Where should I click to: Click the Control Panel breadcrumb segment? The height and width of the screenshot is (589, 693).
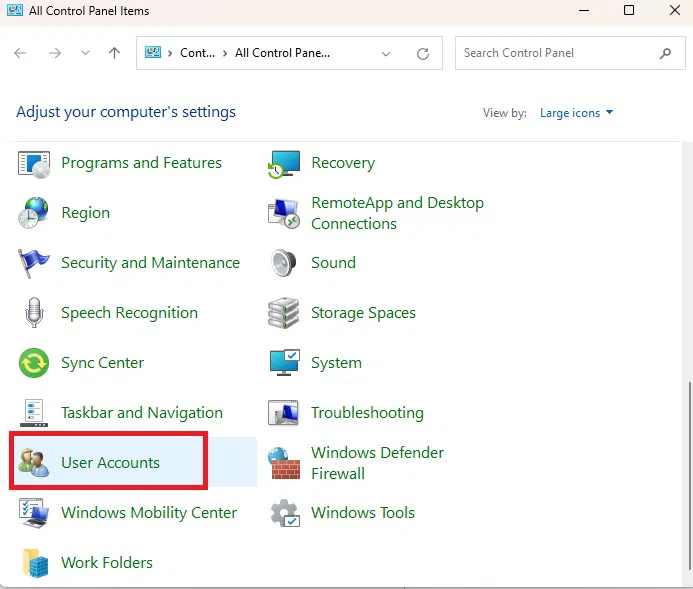pos(197,53)
